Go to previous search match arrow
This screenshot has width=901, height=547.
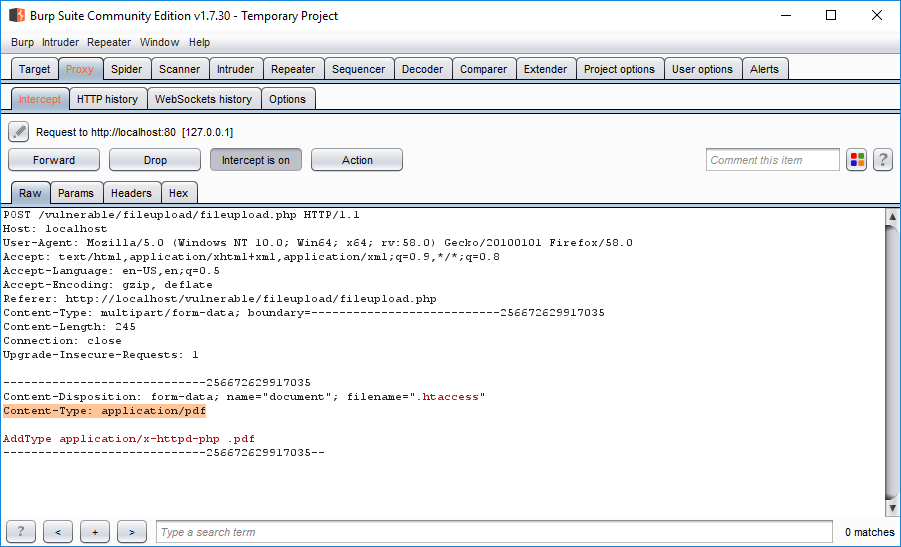coord(58,532)
